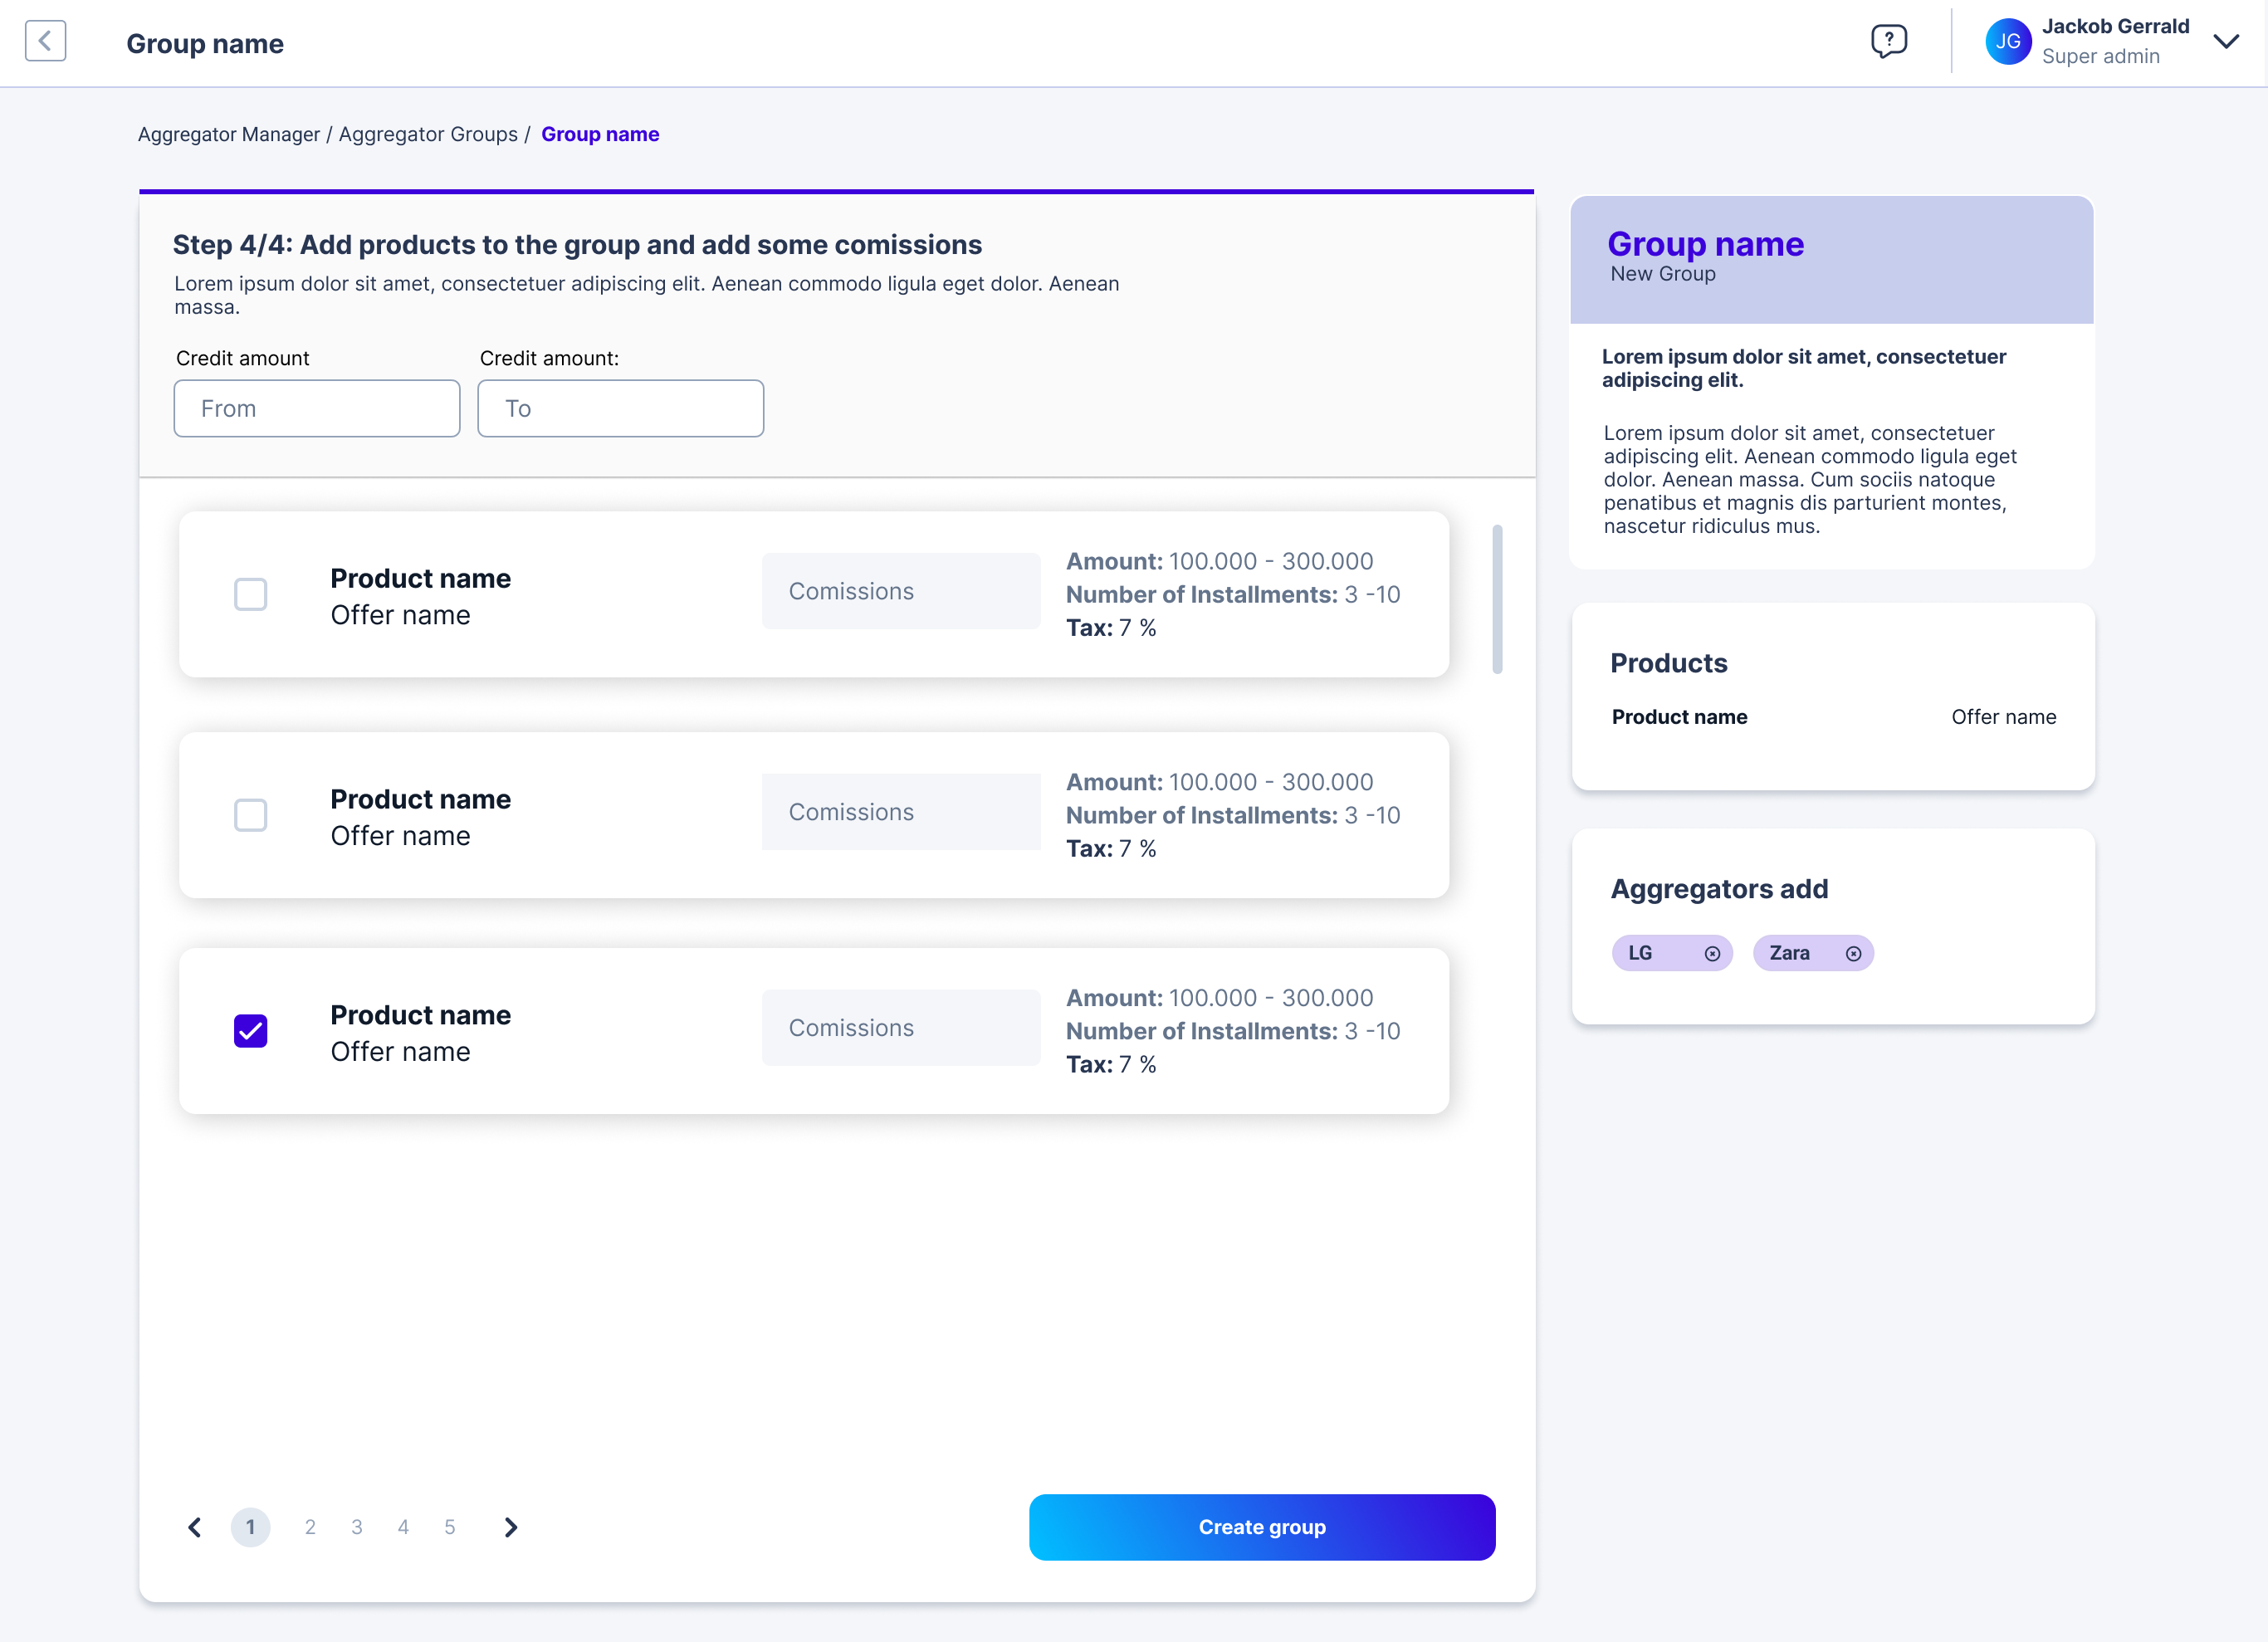This screenshot has width=2268, height=1642.
Task: Click the product list scrollbar
Action: (x=1497, y=600)
